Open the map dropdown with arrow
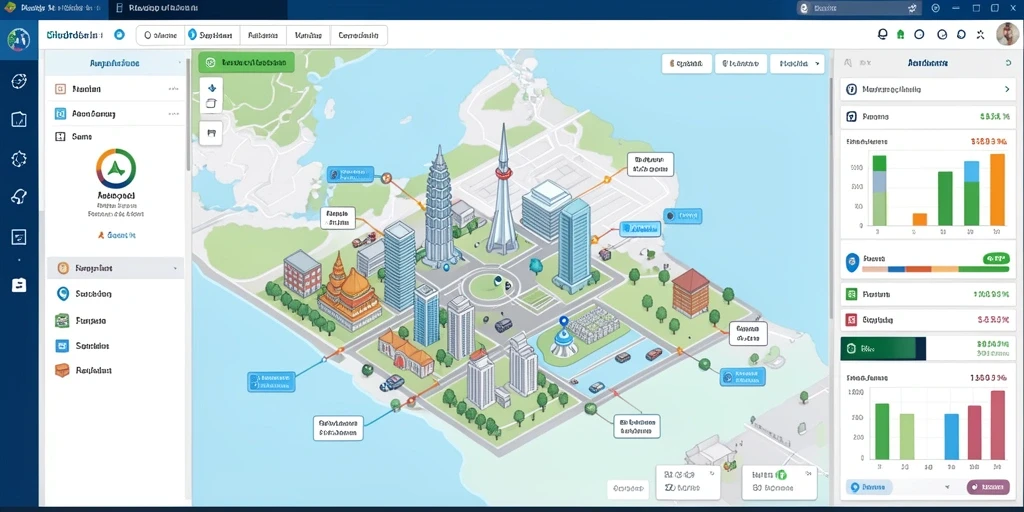Image resolution: width=1024 pixels, height=512 pixels. (x=797, y=64)
